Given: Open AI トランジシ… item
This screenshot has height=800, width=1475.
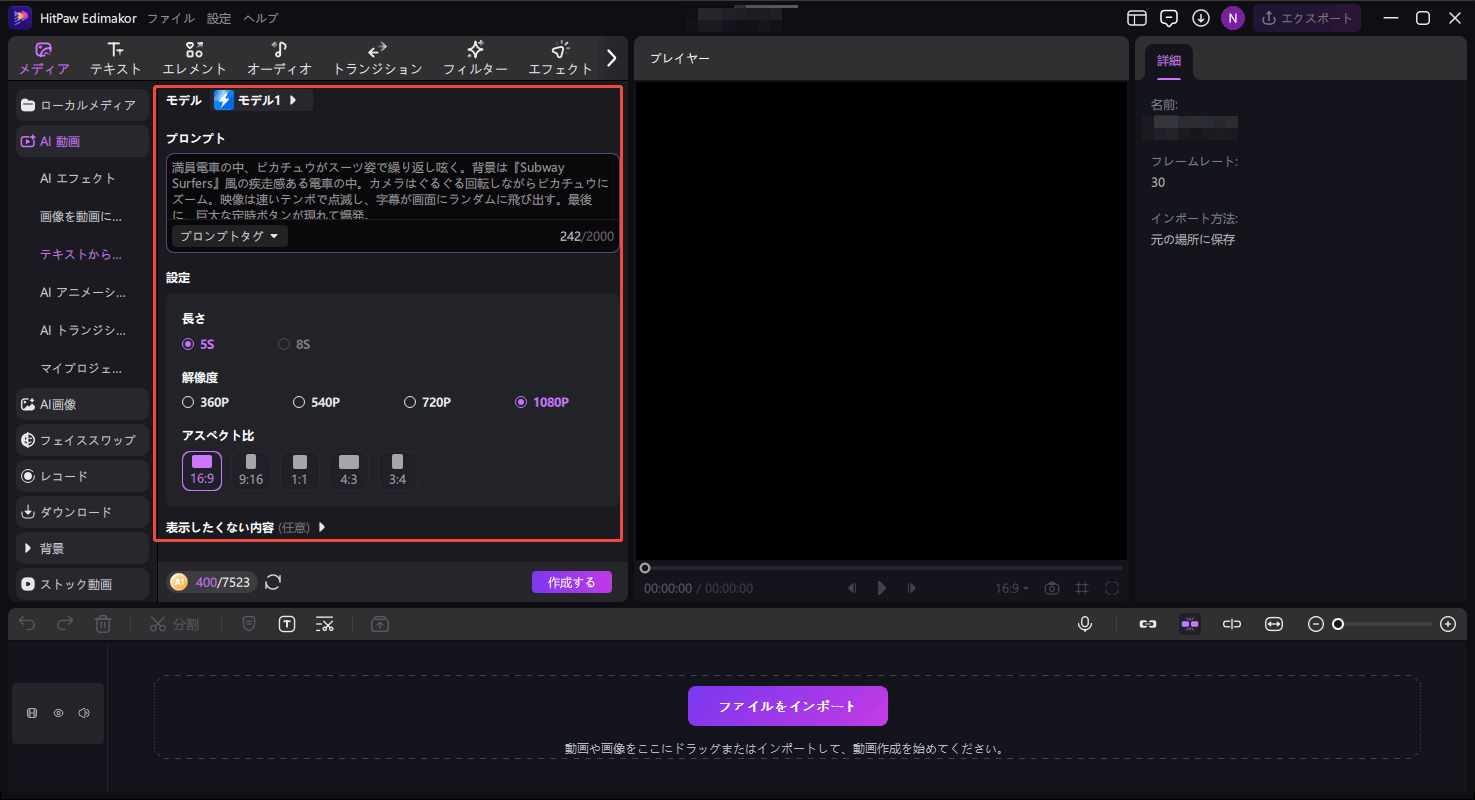Looking at the screenshot, I should [x=83, y=330].
